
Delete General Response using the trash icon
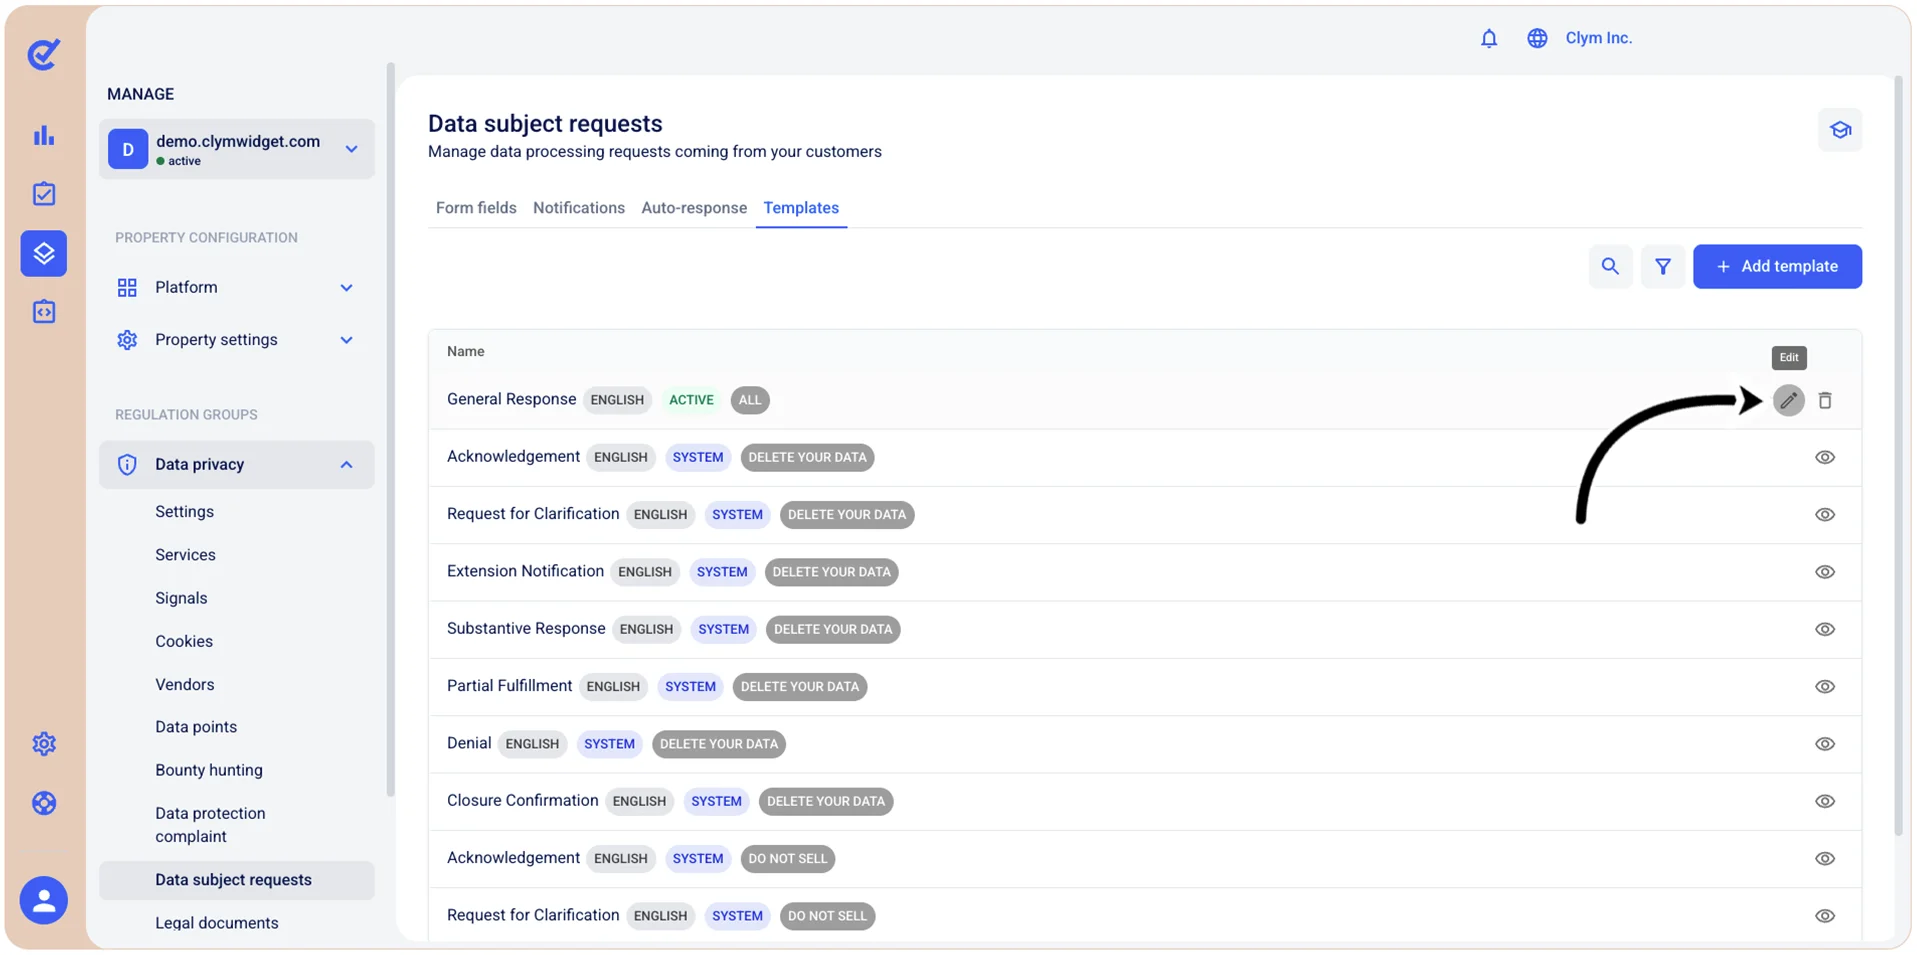1825,400
